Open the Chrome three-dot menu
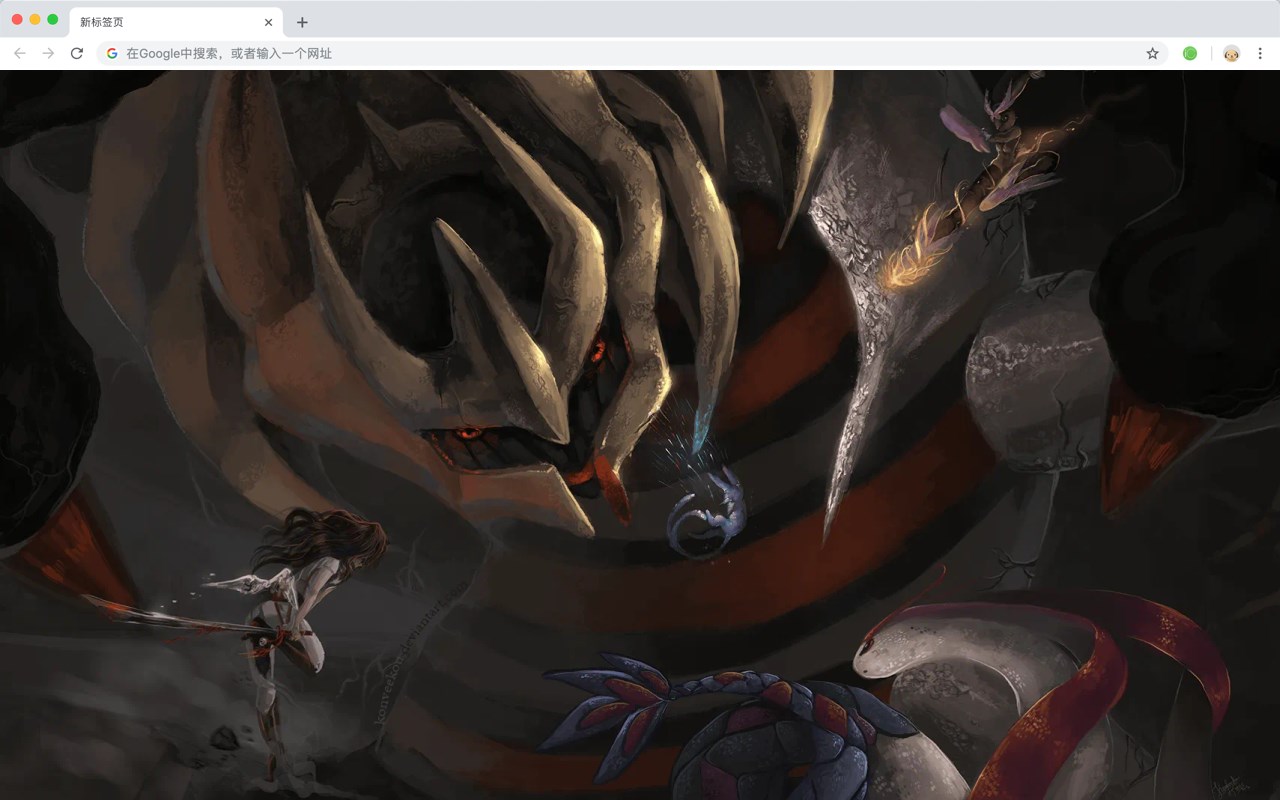 click(1260, 53)
